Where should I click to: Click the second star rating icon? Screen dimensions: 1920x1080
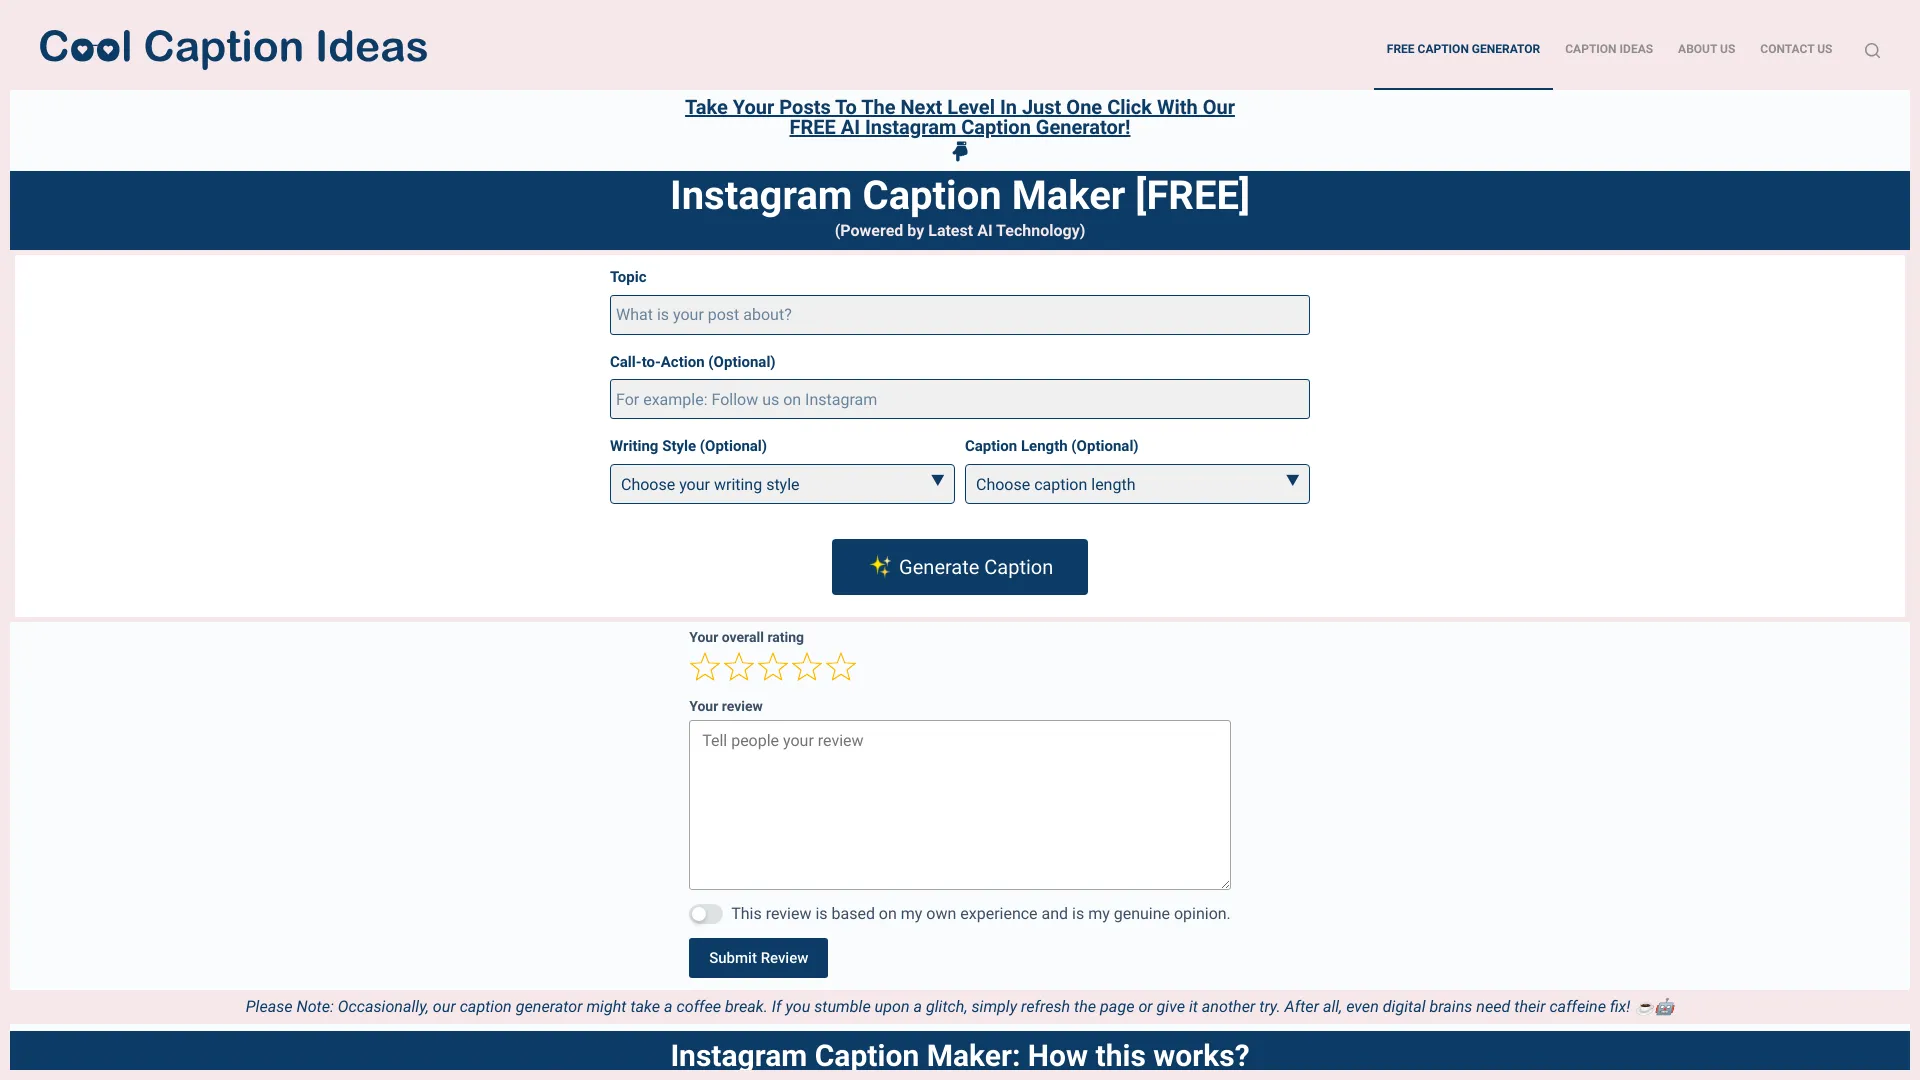pyautogui.click(x=737, y=667)
